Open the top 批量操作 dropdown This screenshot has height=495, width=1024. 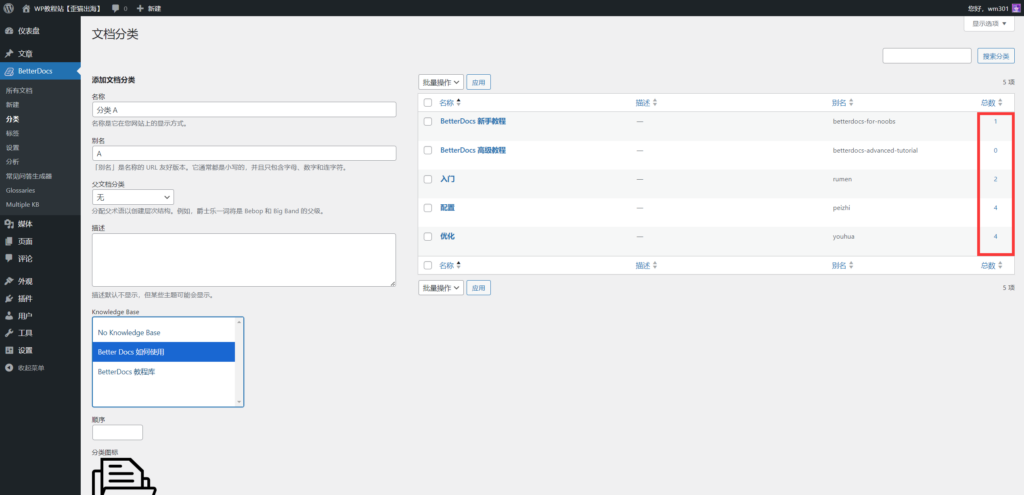point(441,82)
